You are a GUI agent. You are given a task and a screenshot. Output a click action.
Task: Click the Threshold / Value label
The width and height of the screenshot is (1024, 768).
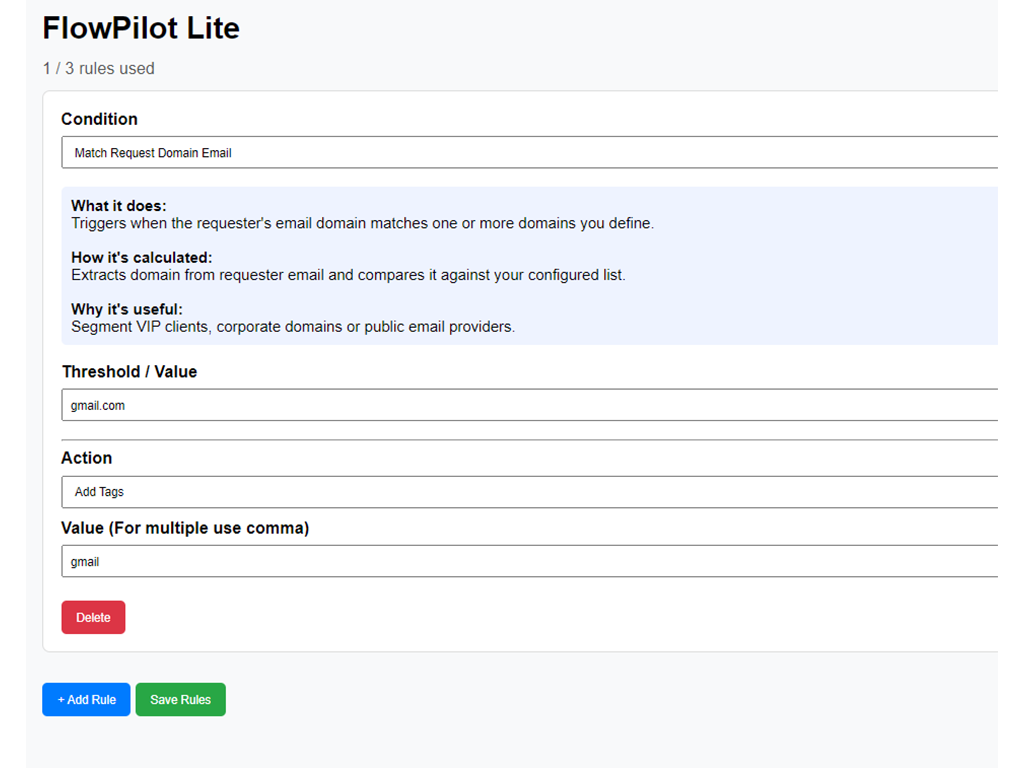130,371
